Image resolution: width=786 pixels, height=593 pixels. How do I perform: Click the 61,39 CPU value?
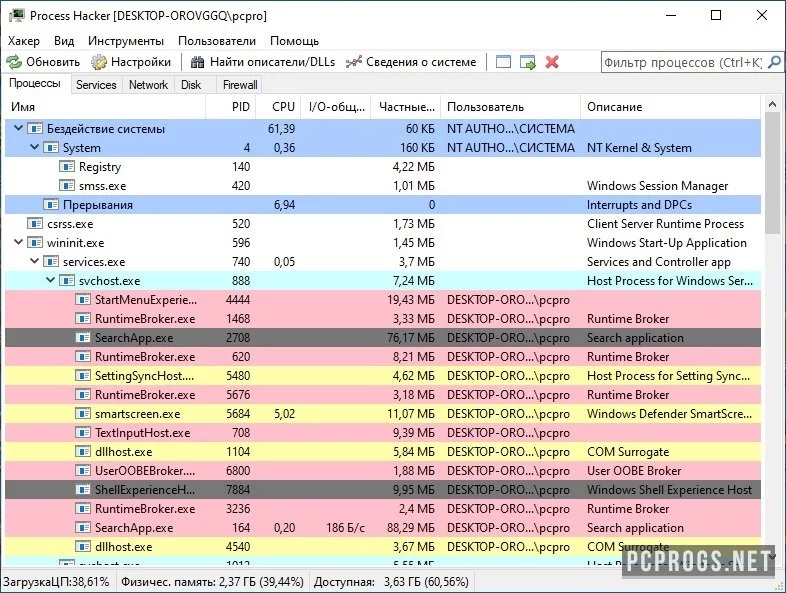pos(281,128)
